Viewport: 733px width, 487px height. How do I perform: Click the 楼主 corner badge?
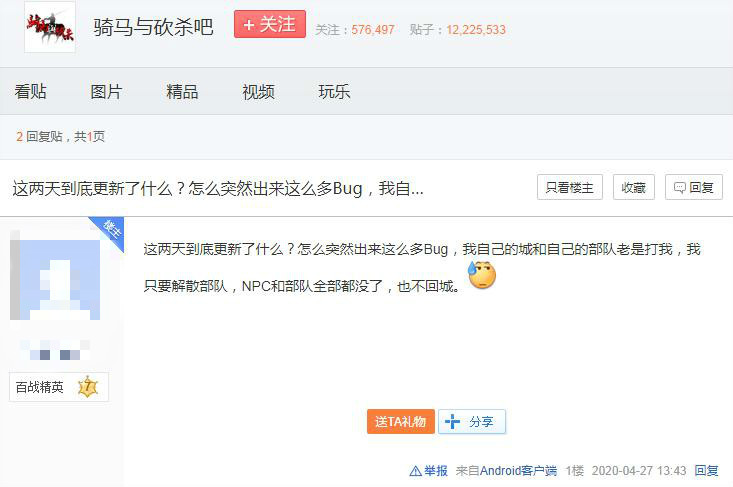point(110,231)
